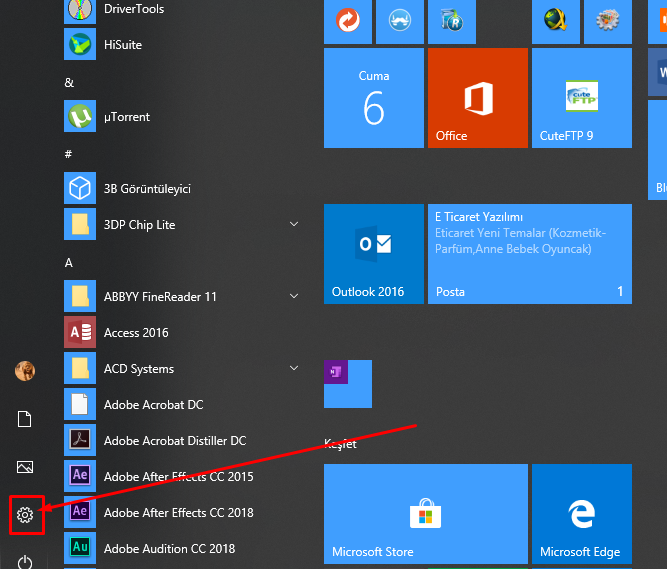Jump via the 'A' letter header

tap(68, 263)
